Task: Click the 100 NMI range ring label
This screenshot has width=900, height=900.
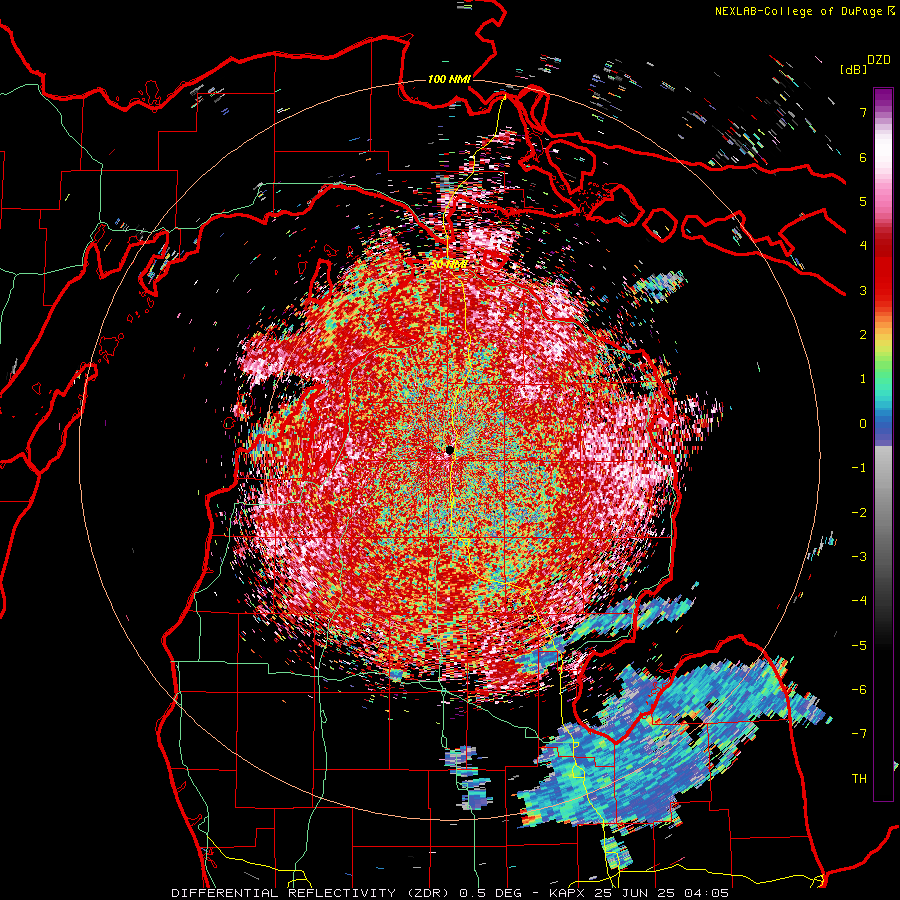Action: coord(449,79)
